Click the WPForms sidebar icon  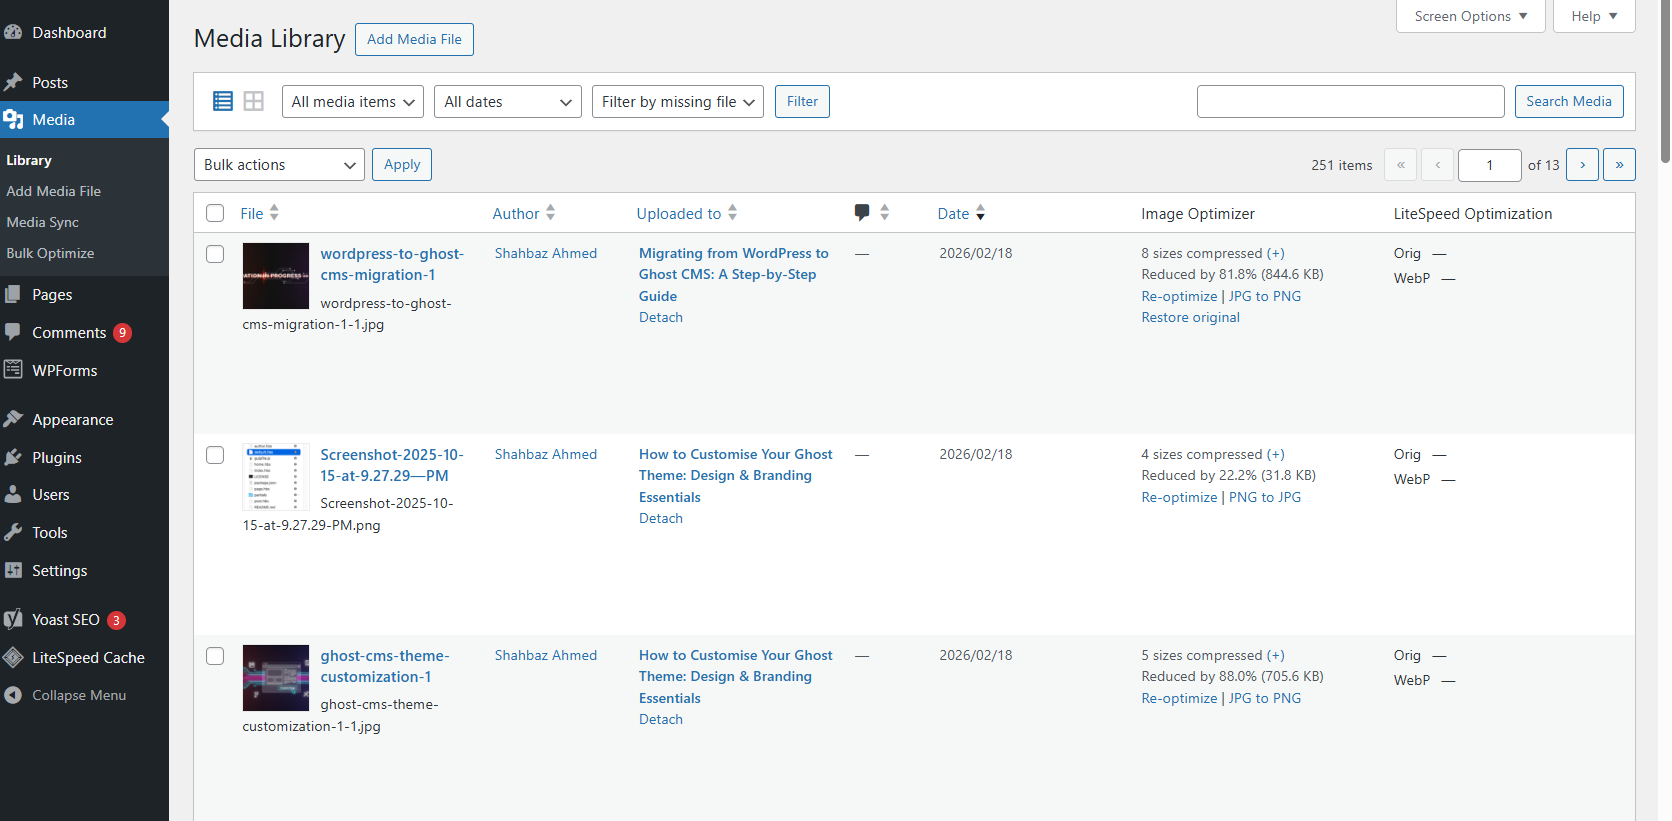pyautogui.click(x=13, y=370)
